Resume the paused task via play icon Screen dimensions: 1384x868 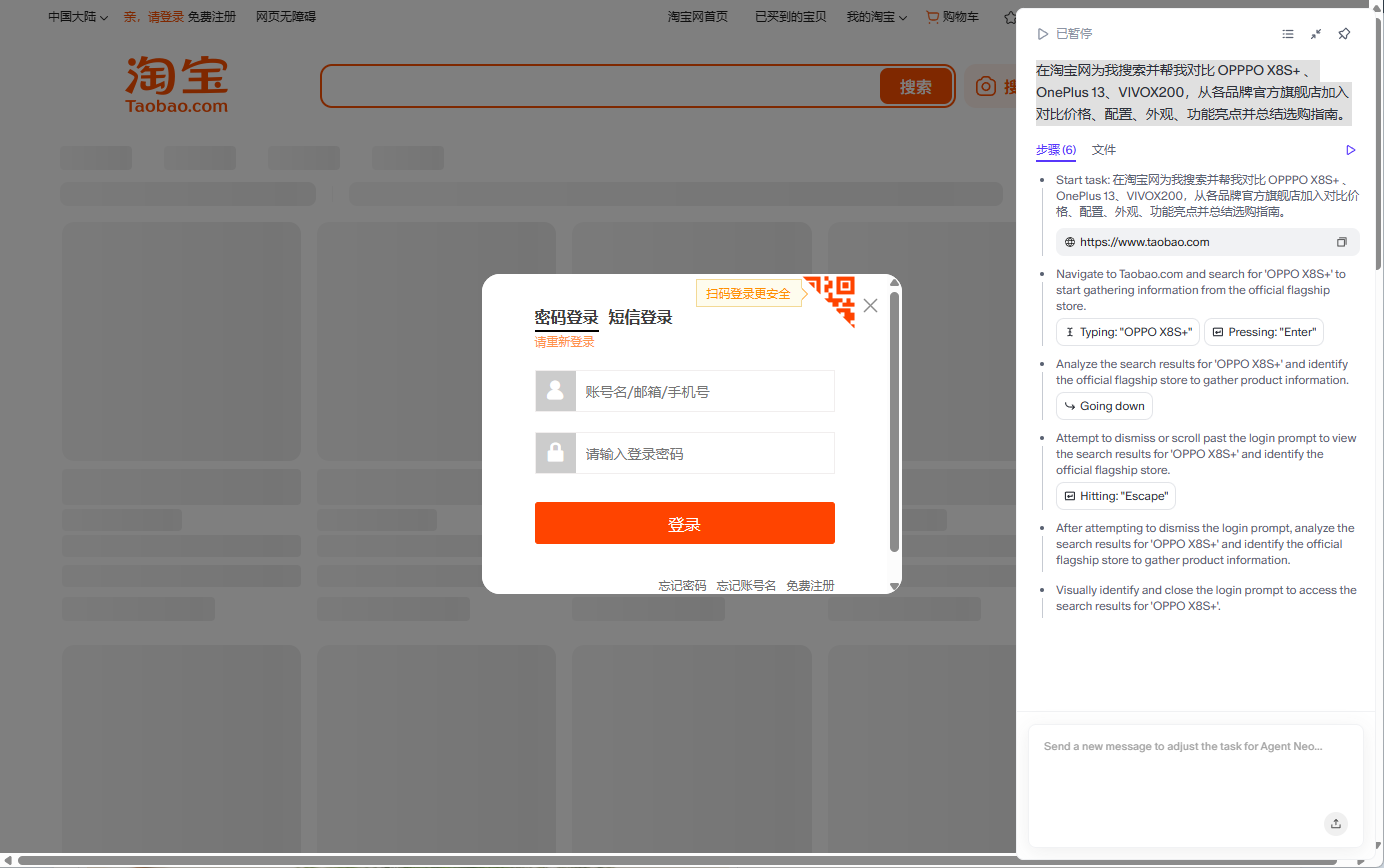click(x=1043, y=34)
